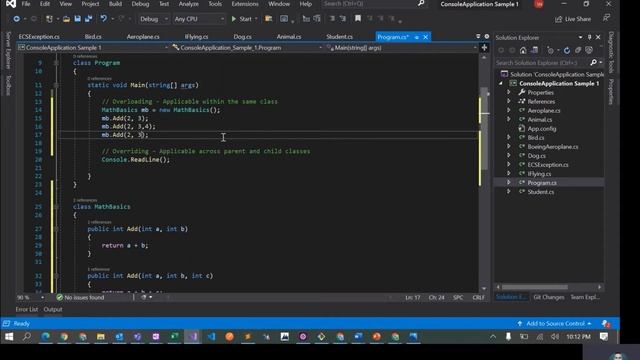640x360 pixels.
Task: Open the ConsoleApplication Sample 1 project dropdown
Action: (93, 48)
